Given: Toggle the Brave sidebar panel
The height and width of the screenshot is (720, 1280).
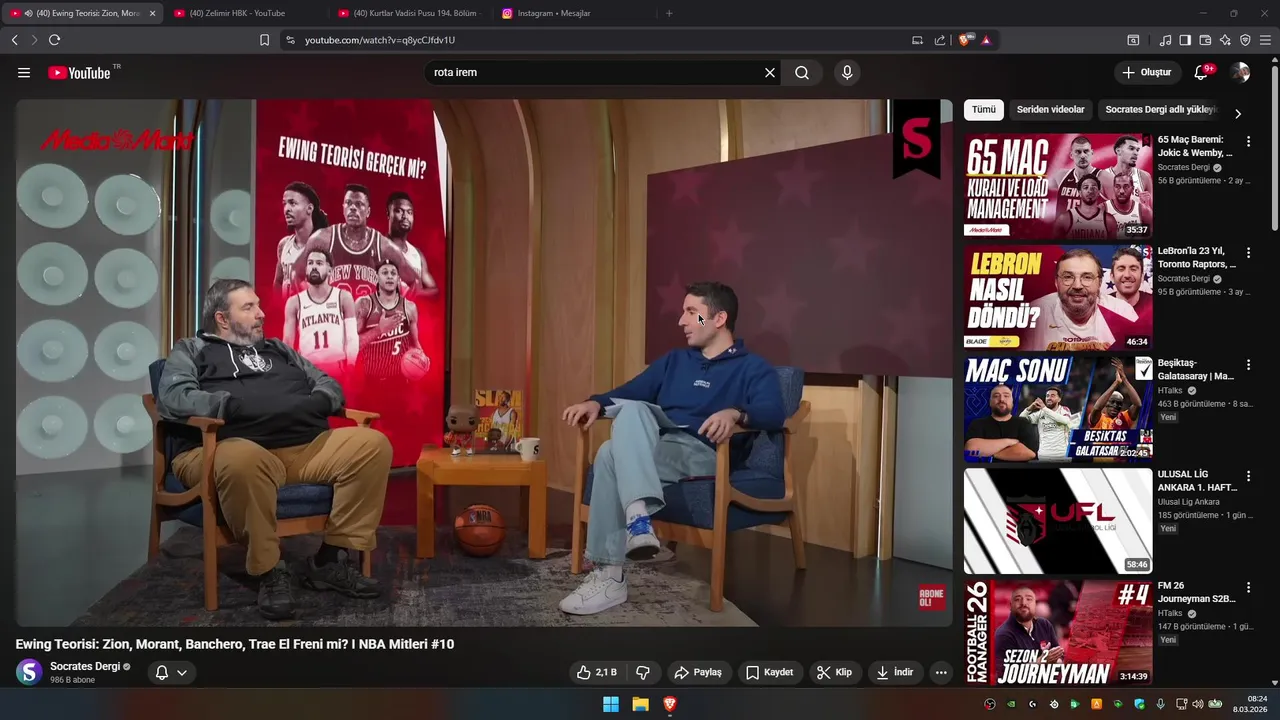Looking at the screenshot, I should 1185,40.
